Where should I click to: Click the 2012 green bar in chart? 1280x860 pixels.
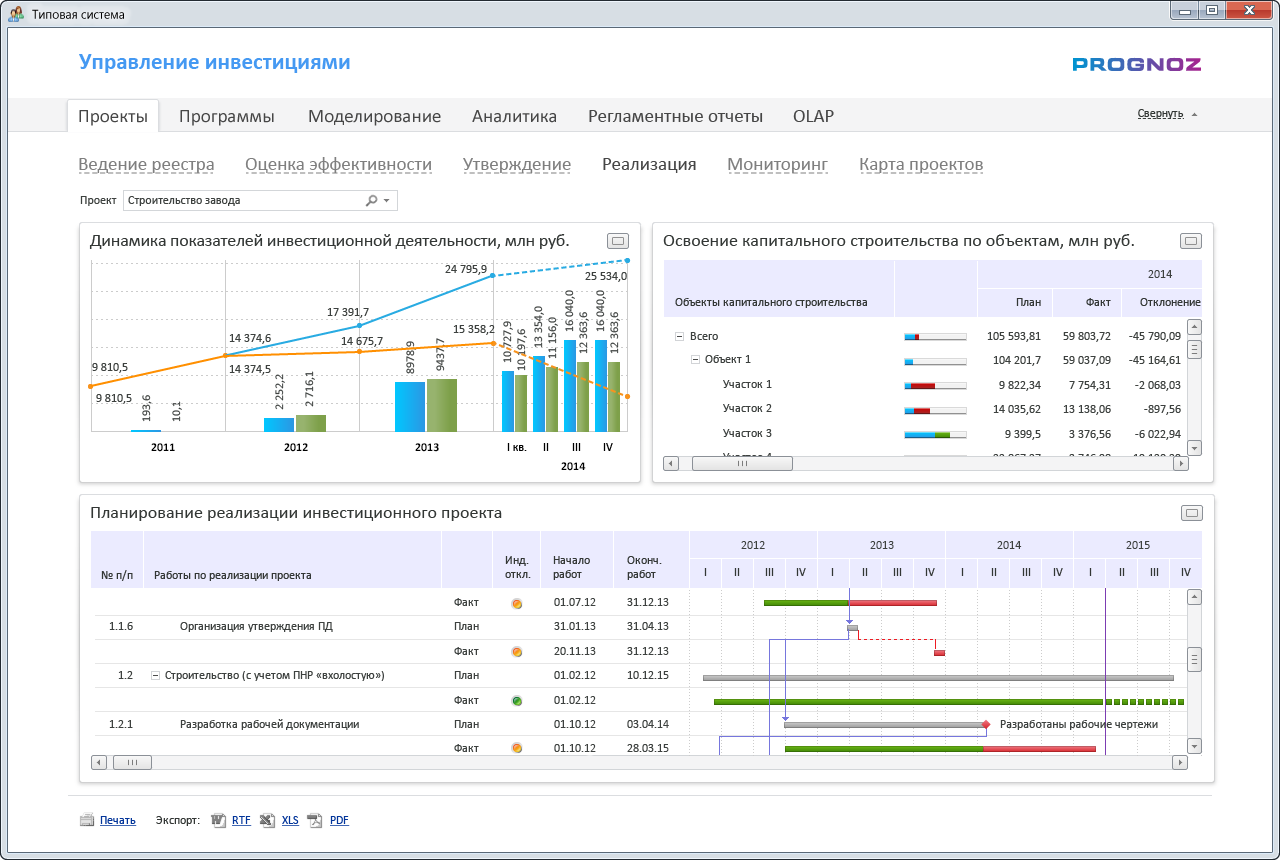(311, 423)
